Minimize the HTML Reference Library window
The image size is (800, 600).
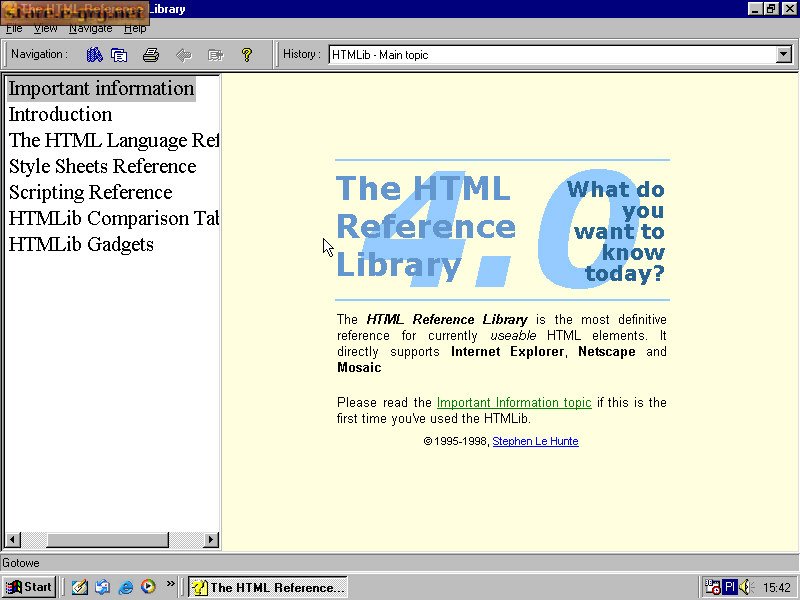pyautogui.click(x=756, y=9)
